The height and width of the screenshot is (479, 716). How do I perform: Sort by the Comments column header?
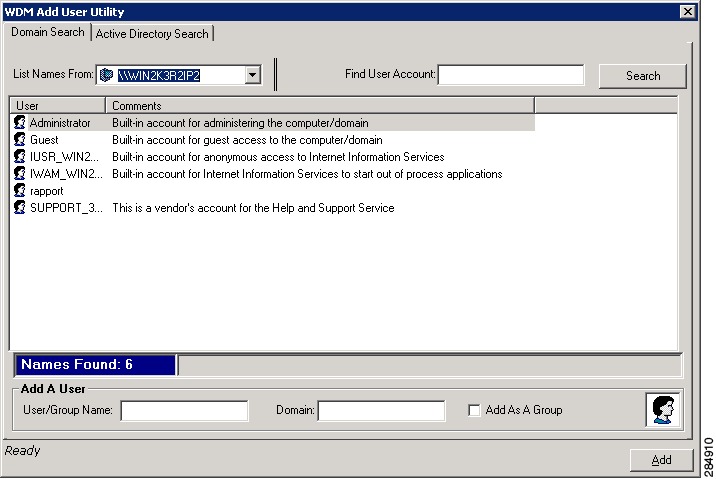[320, 105]
